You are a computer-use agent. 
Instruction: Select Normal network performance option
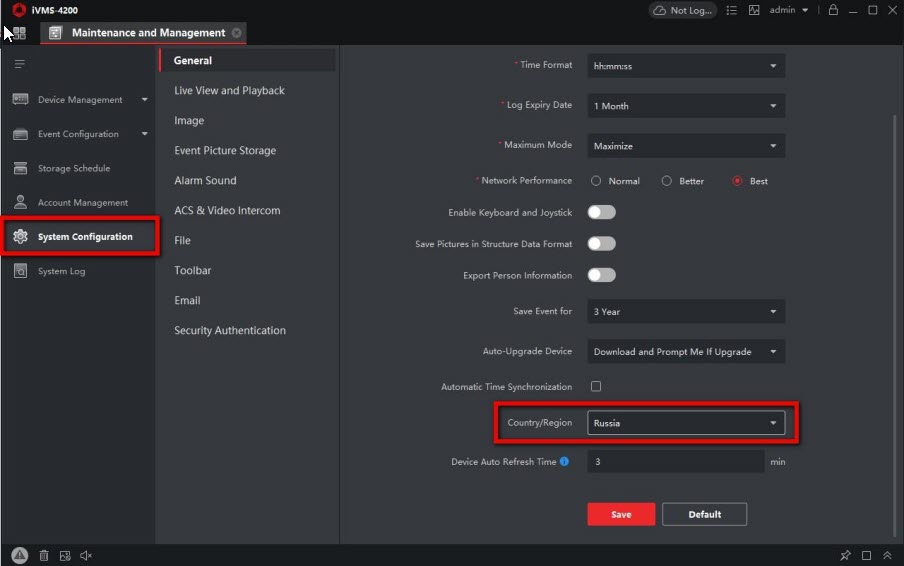pyautogui.click(x=596, y=181)
